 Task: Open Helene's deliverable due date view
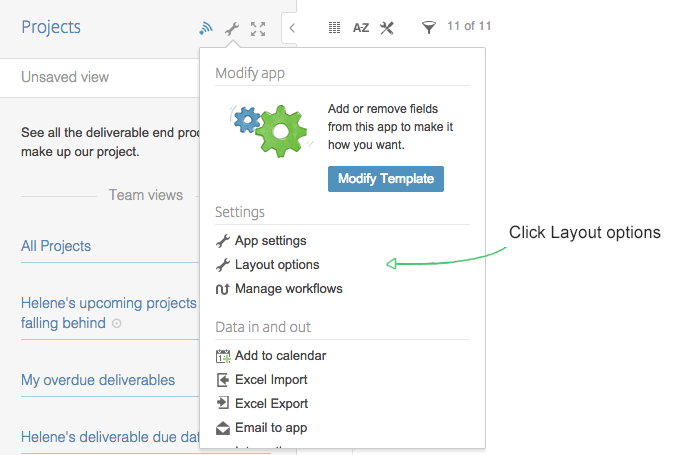tap(110, 437)
